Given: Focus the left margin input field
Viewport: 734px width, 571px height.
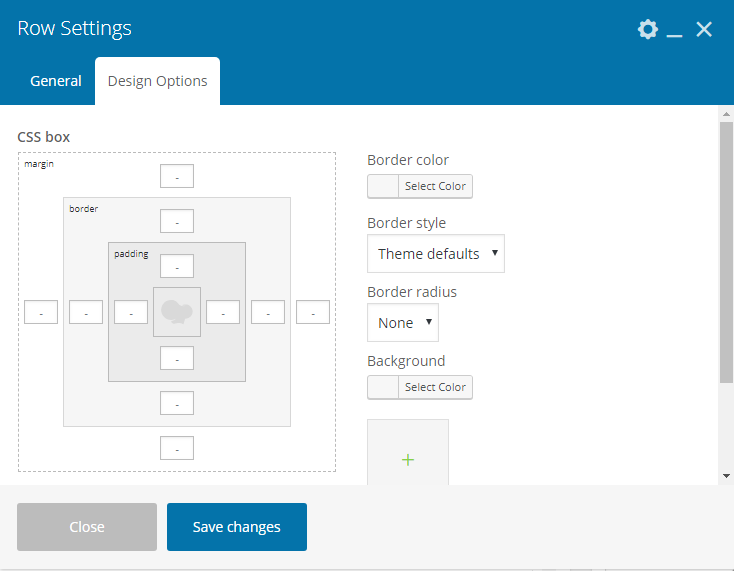Looking at the screenshot, I should [x=41, y=312].
